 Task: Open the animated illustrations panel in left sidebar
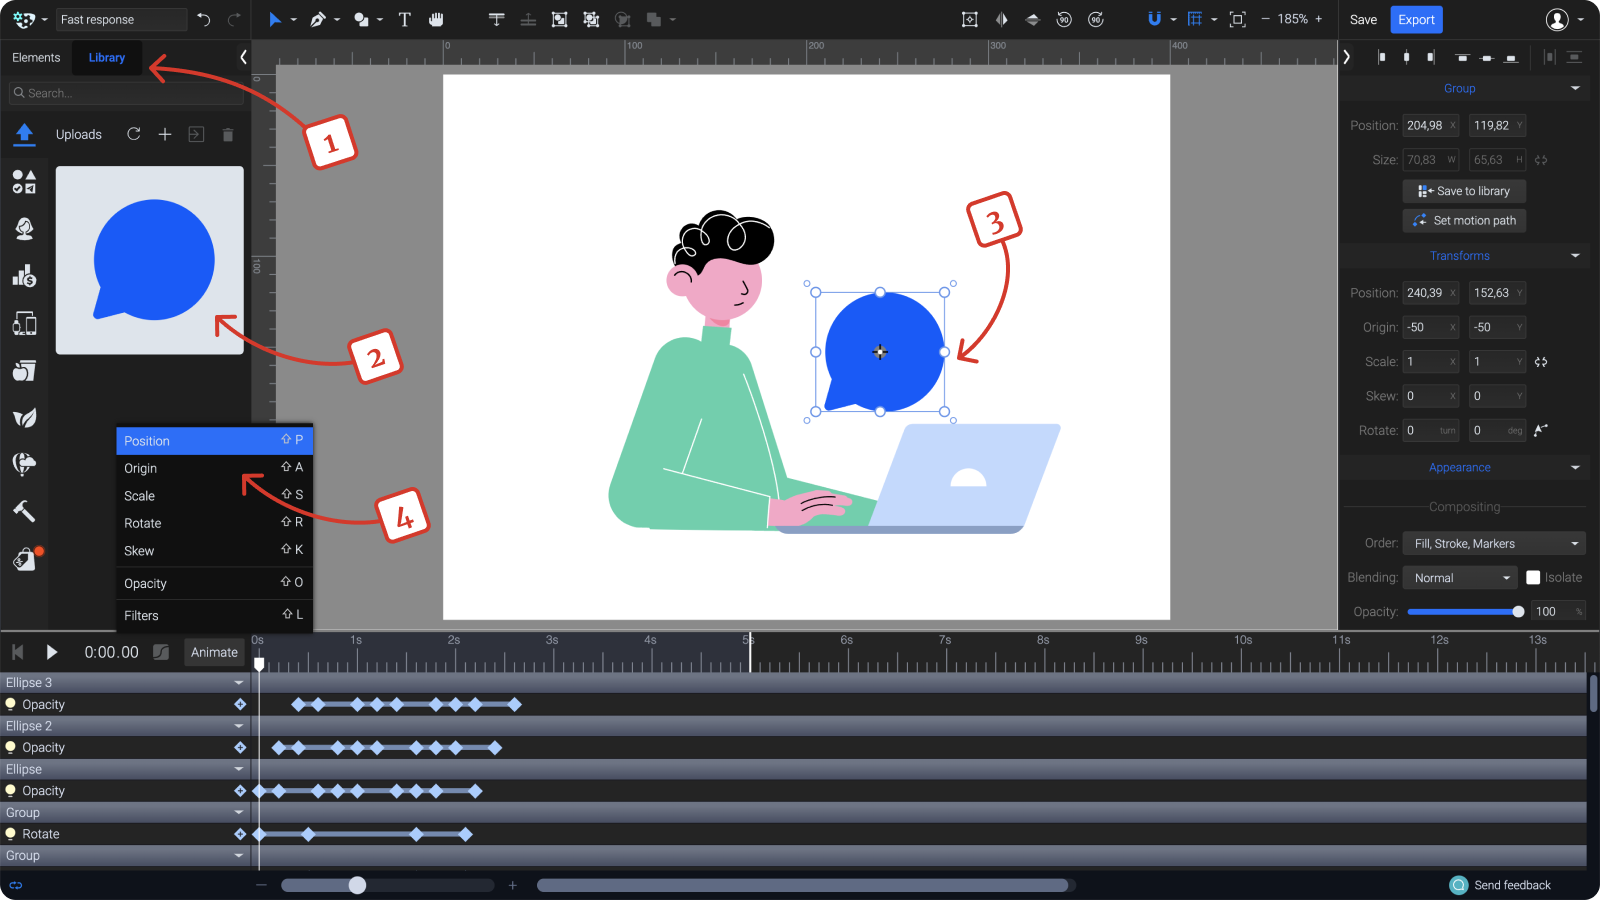tap(24, 229)
